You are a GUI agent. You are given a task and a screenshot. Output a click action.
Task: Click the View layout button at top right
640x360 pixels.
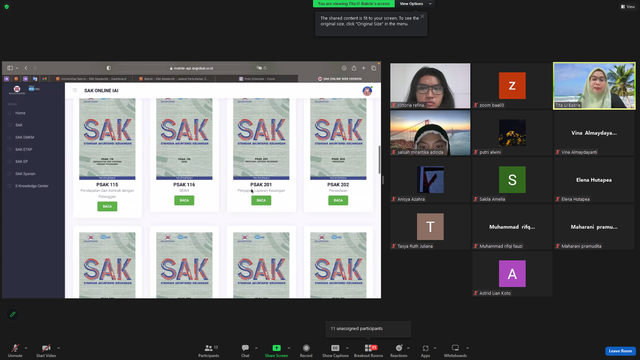(x=628, y=7)
